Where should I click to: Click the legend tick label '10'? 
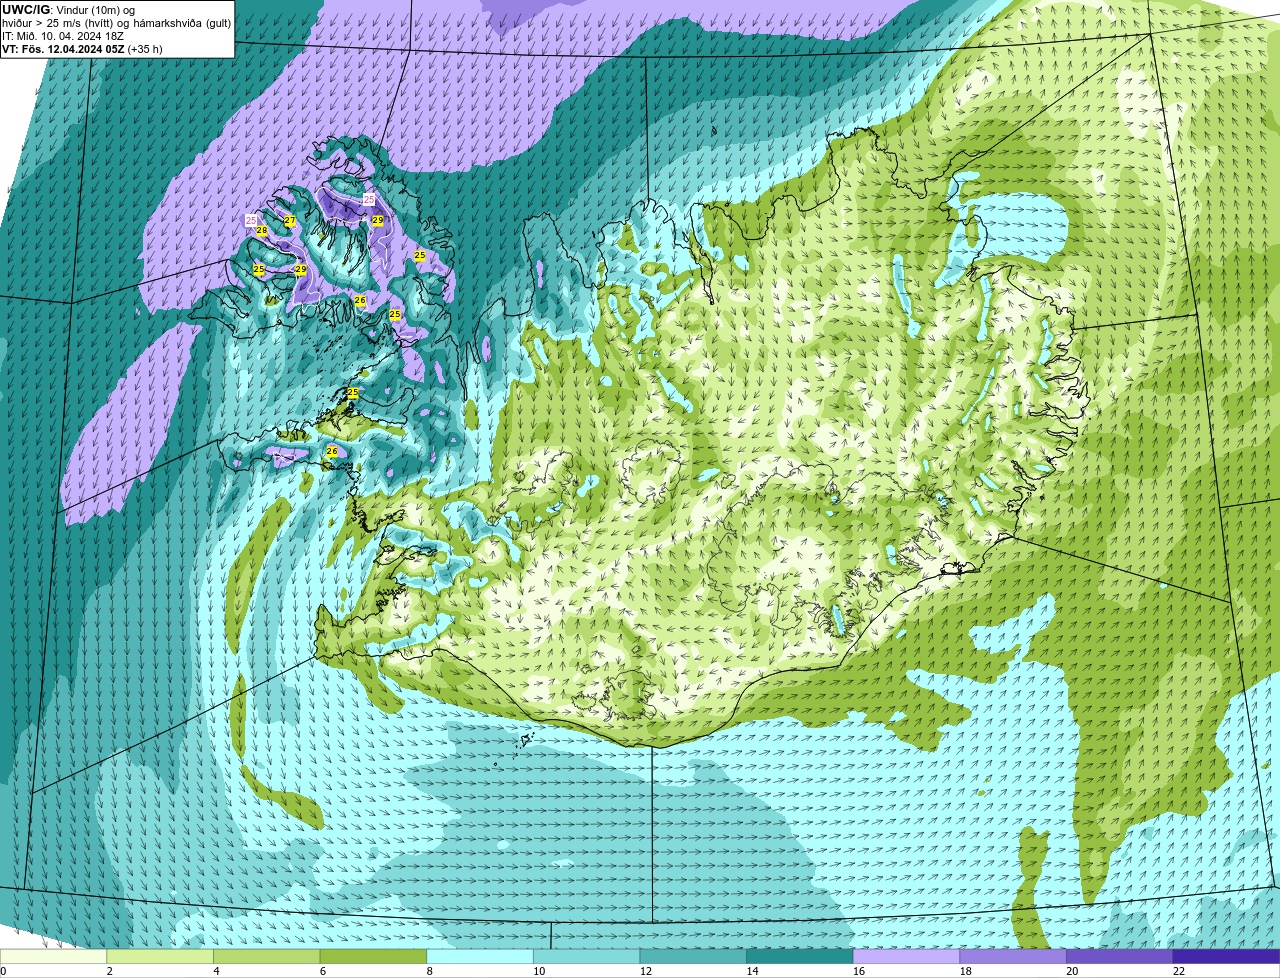pyautogui.click(x=539, y=971)
